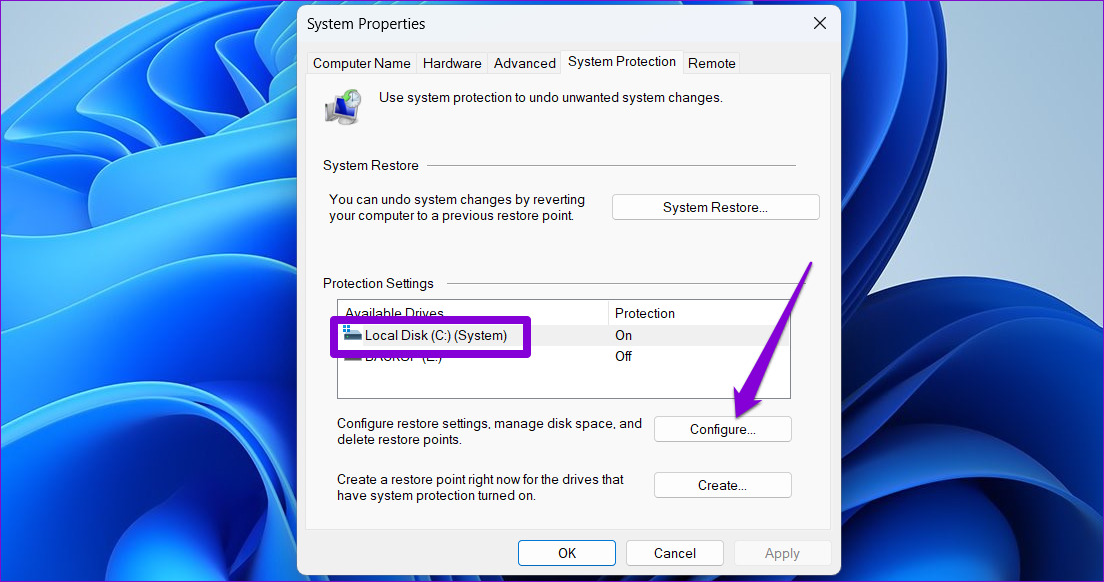Click the System Restore... button
Screen dimensions: 1104x582
click(x=715, y=208)
